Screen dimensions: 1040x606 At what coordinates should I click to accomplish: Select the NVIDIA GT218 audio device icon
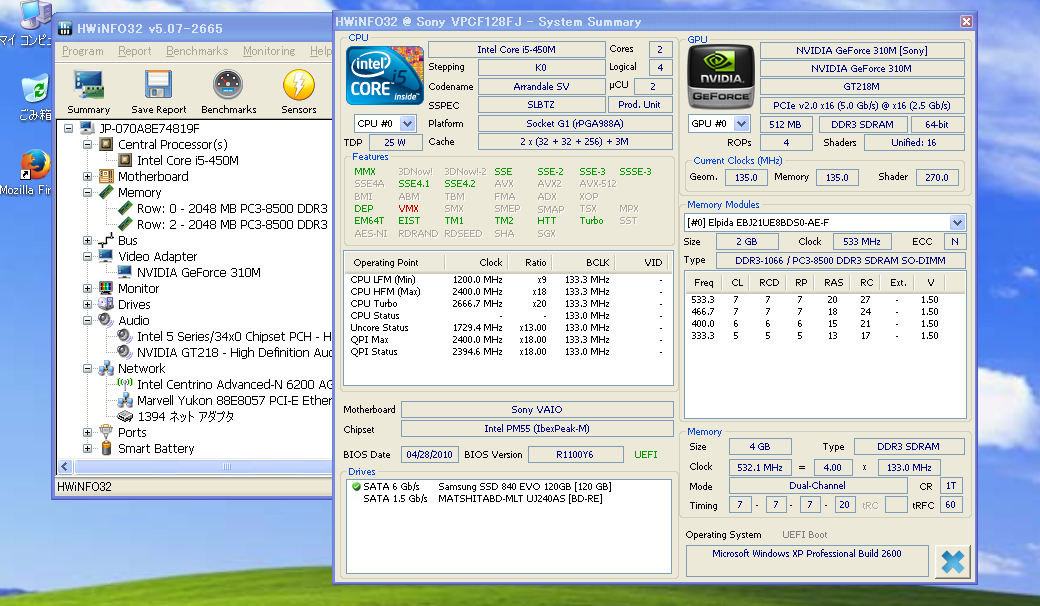pyautogui.click(x=125, y=352)
